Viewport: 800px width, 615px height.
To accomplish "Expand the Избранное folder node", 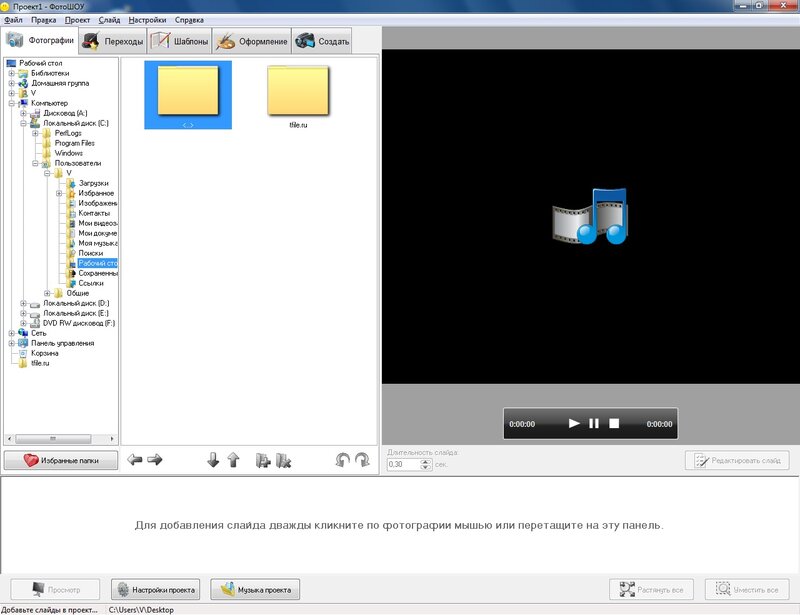I will 59,193.
